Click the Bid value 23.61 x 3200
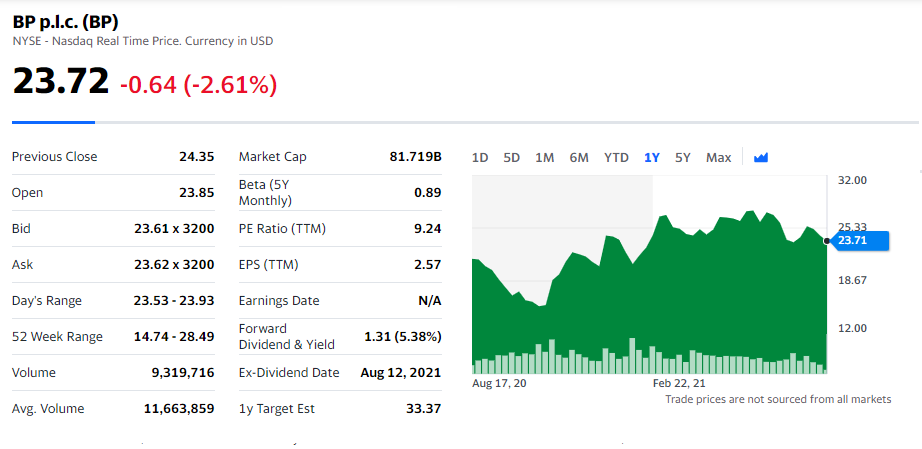Viewport: 922px width, 449px height. (x=174, y=229)
